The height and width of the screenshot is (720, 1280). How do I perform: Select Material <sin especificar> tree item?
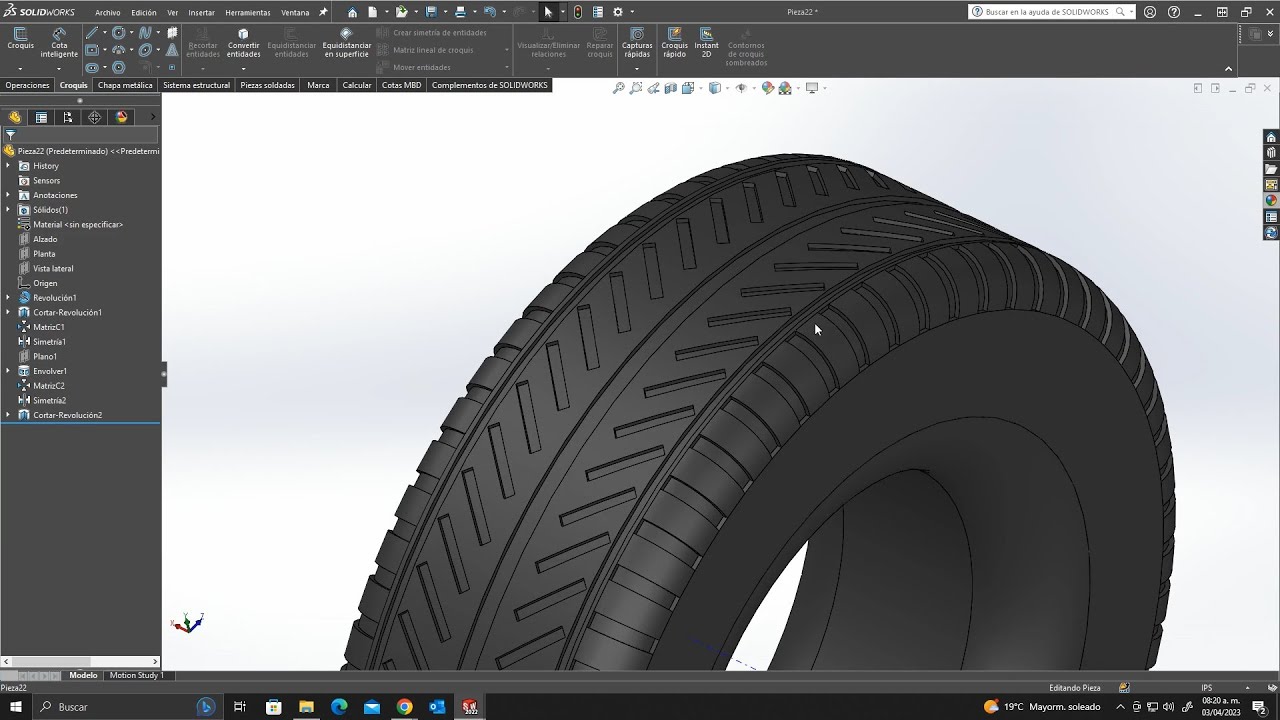click(78, 225)
